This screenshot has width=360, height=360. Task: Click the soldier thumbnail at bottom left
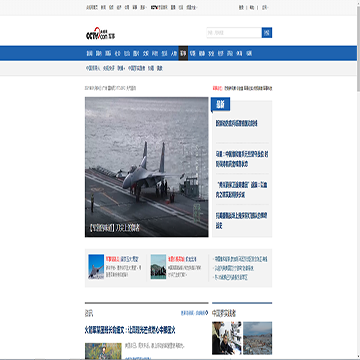pyautogui.click(x=103, y=351)
